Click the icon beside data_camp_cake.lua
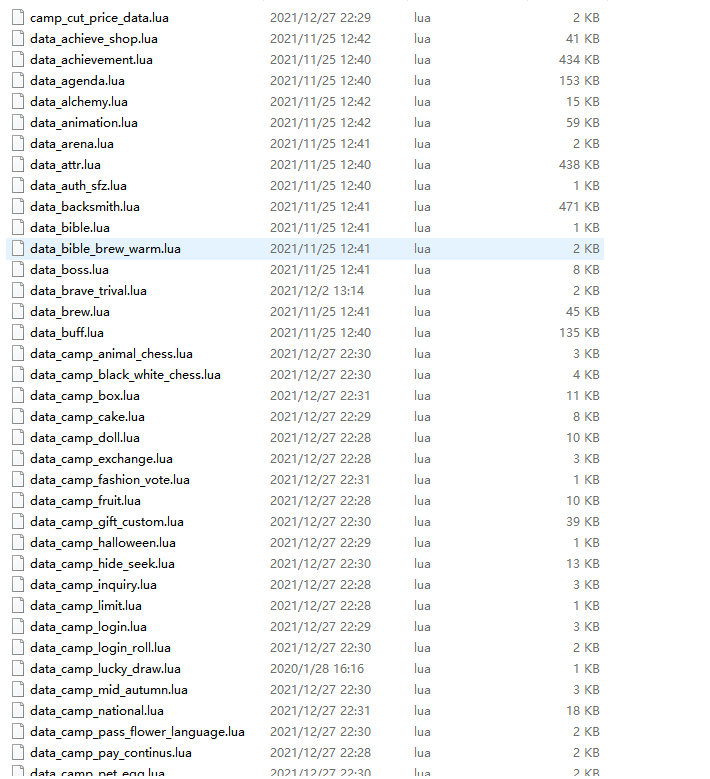The height and width of the screenshot is (779, 710). click(x=17, y=417)
